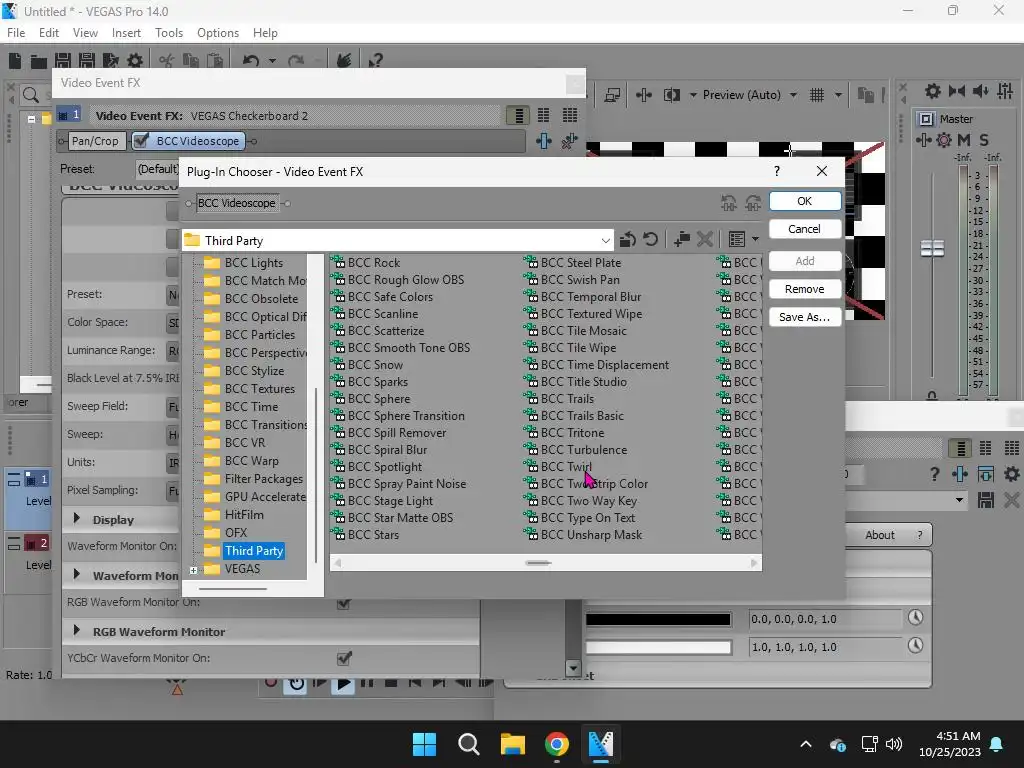This screenshot has height=768, width=1024.
Task: Click the Split Screen View icon in preview
Action: (671, 95)
